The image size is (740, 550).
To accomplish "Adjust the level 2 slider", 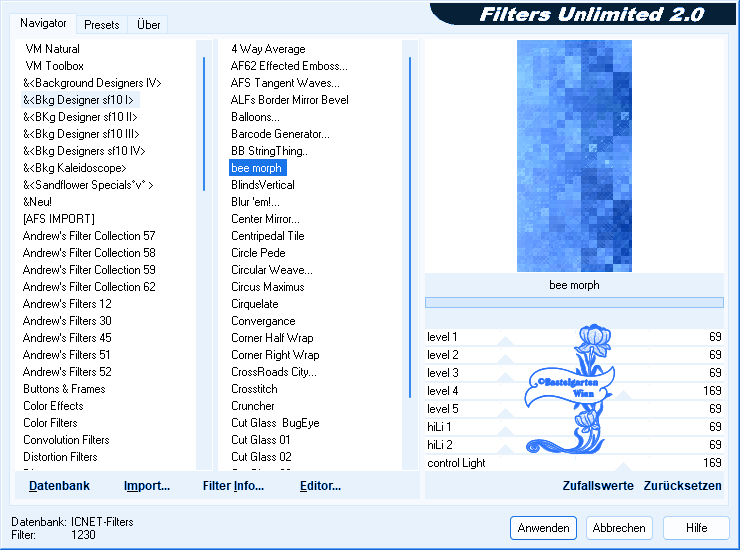I will [x=574, y=355].
